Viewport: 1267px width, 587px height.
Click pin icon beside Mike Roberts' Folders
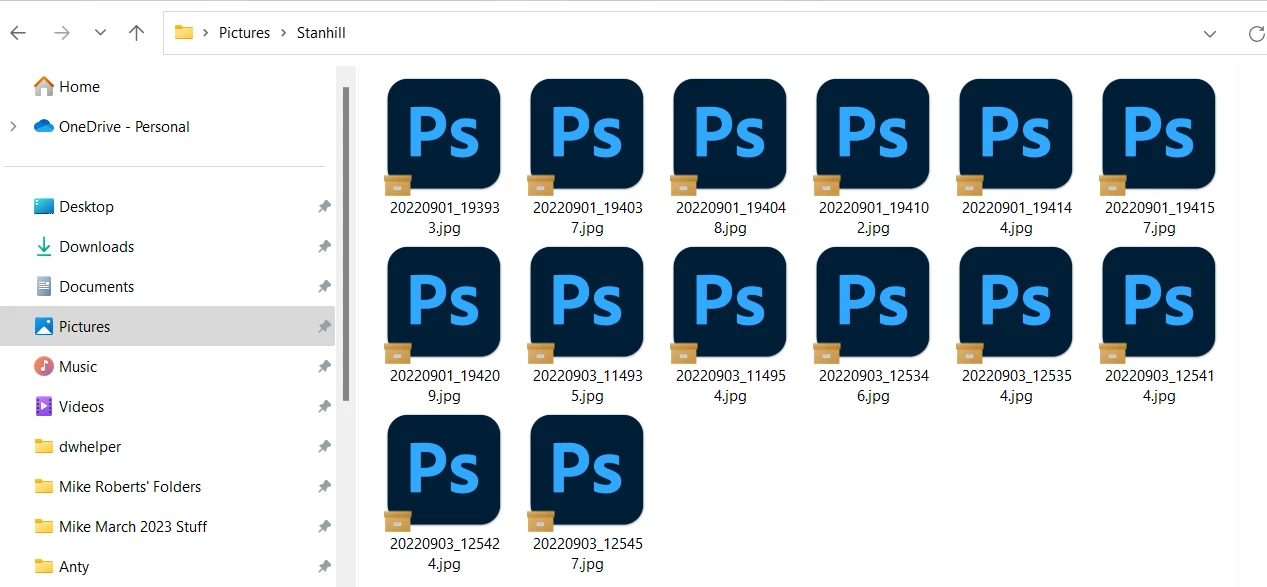[x=324, y=487]
